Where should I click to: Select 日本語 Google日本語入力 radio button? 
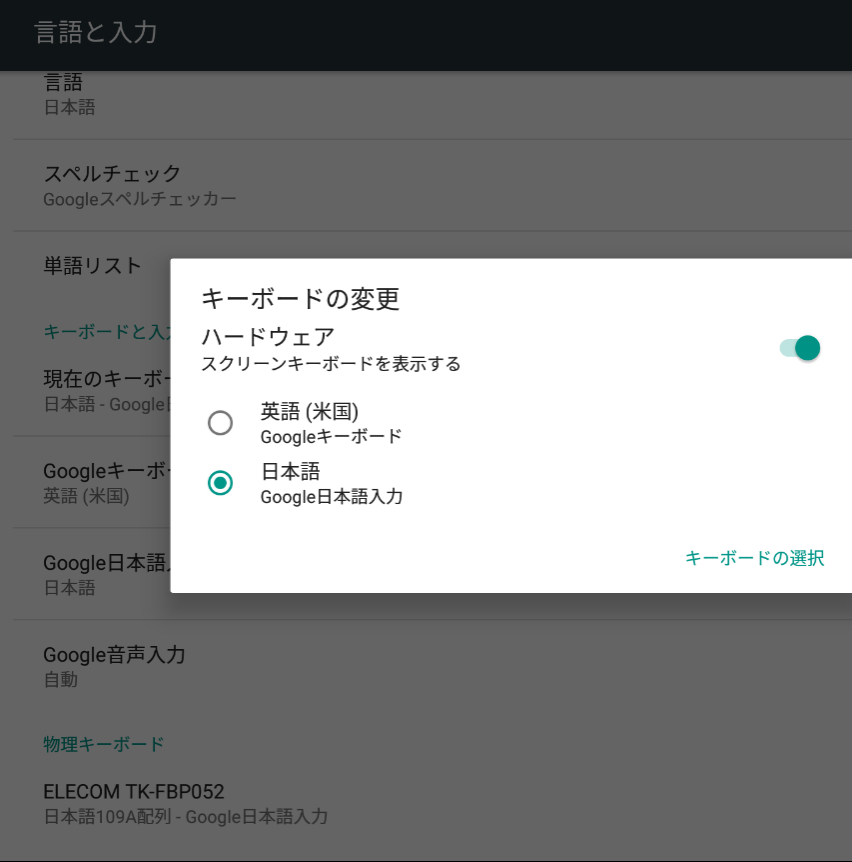[220, 483]
